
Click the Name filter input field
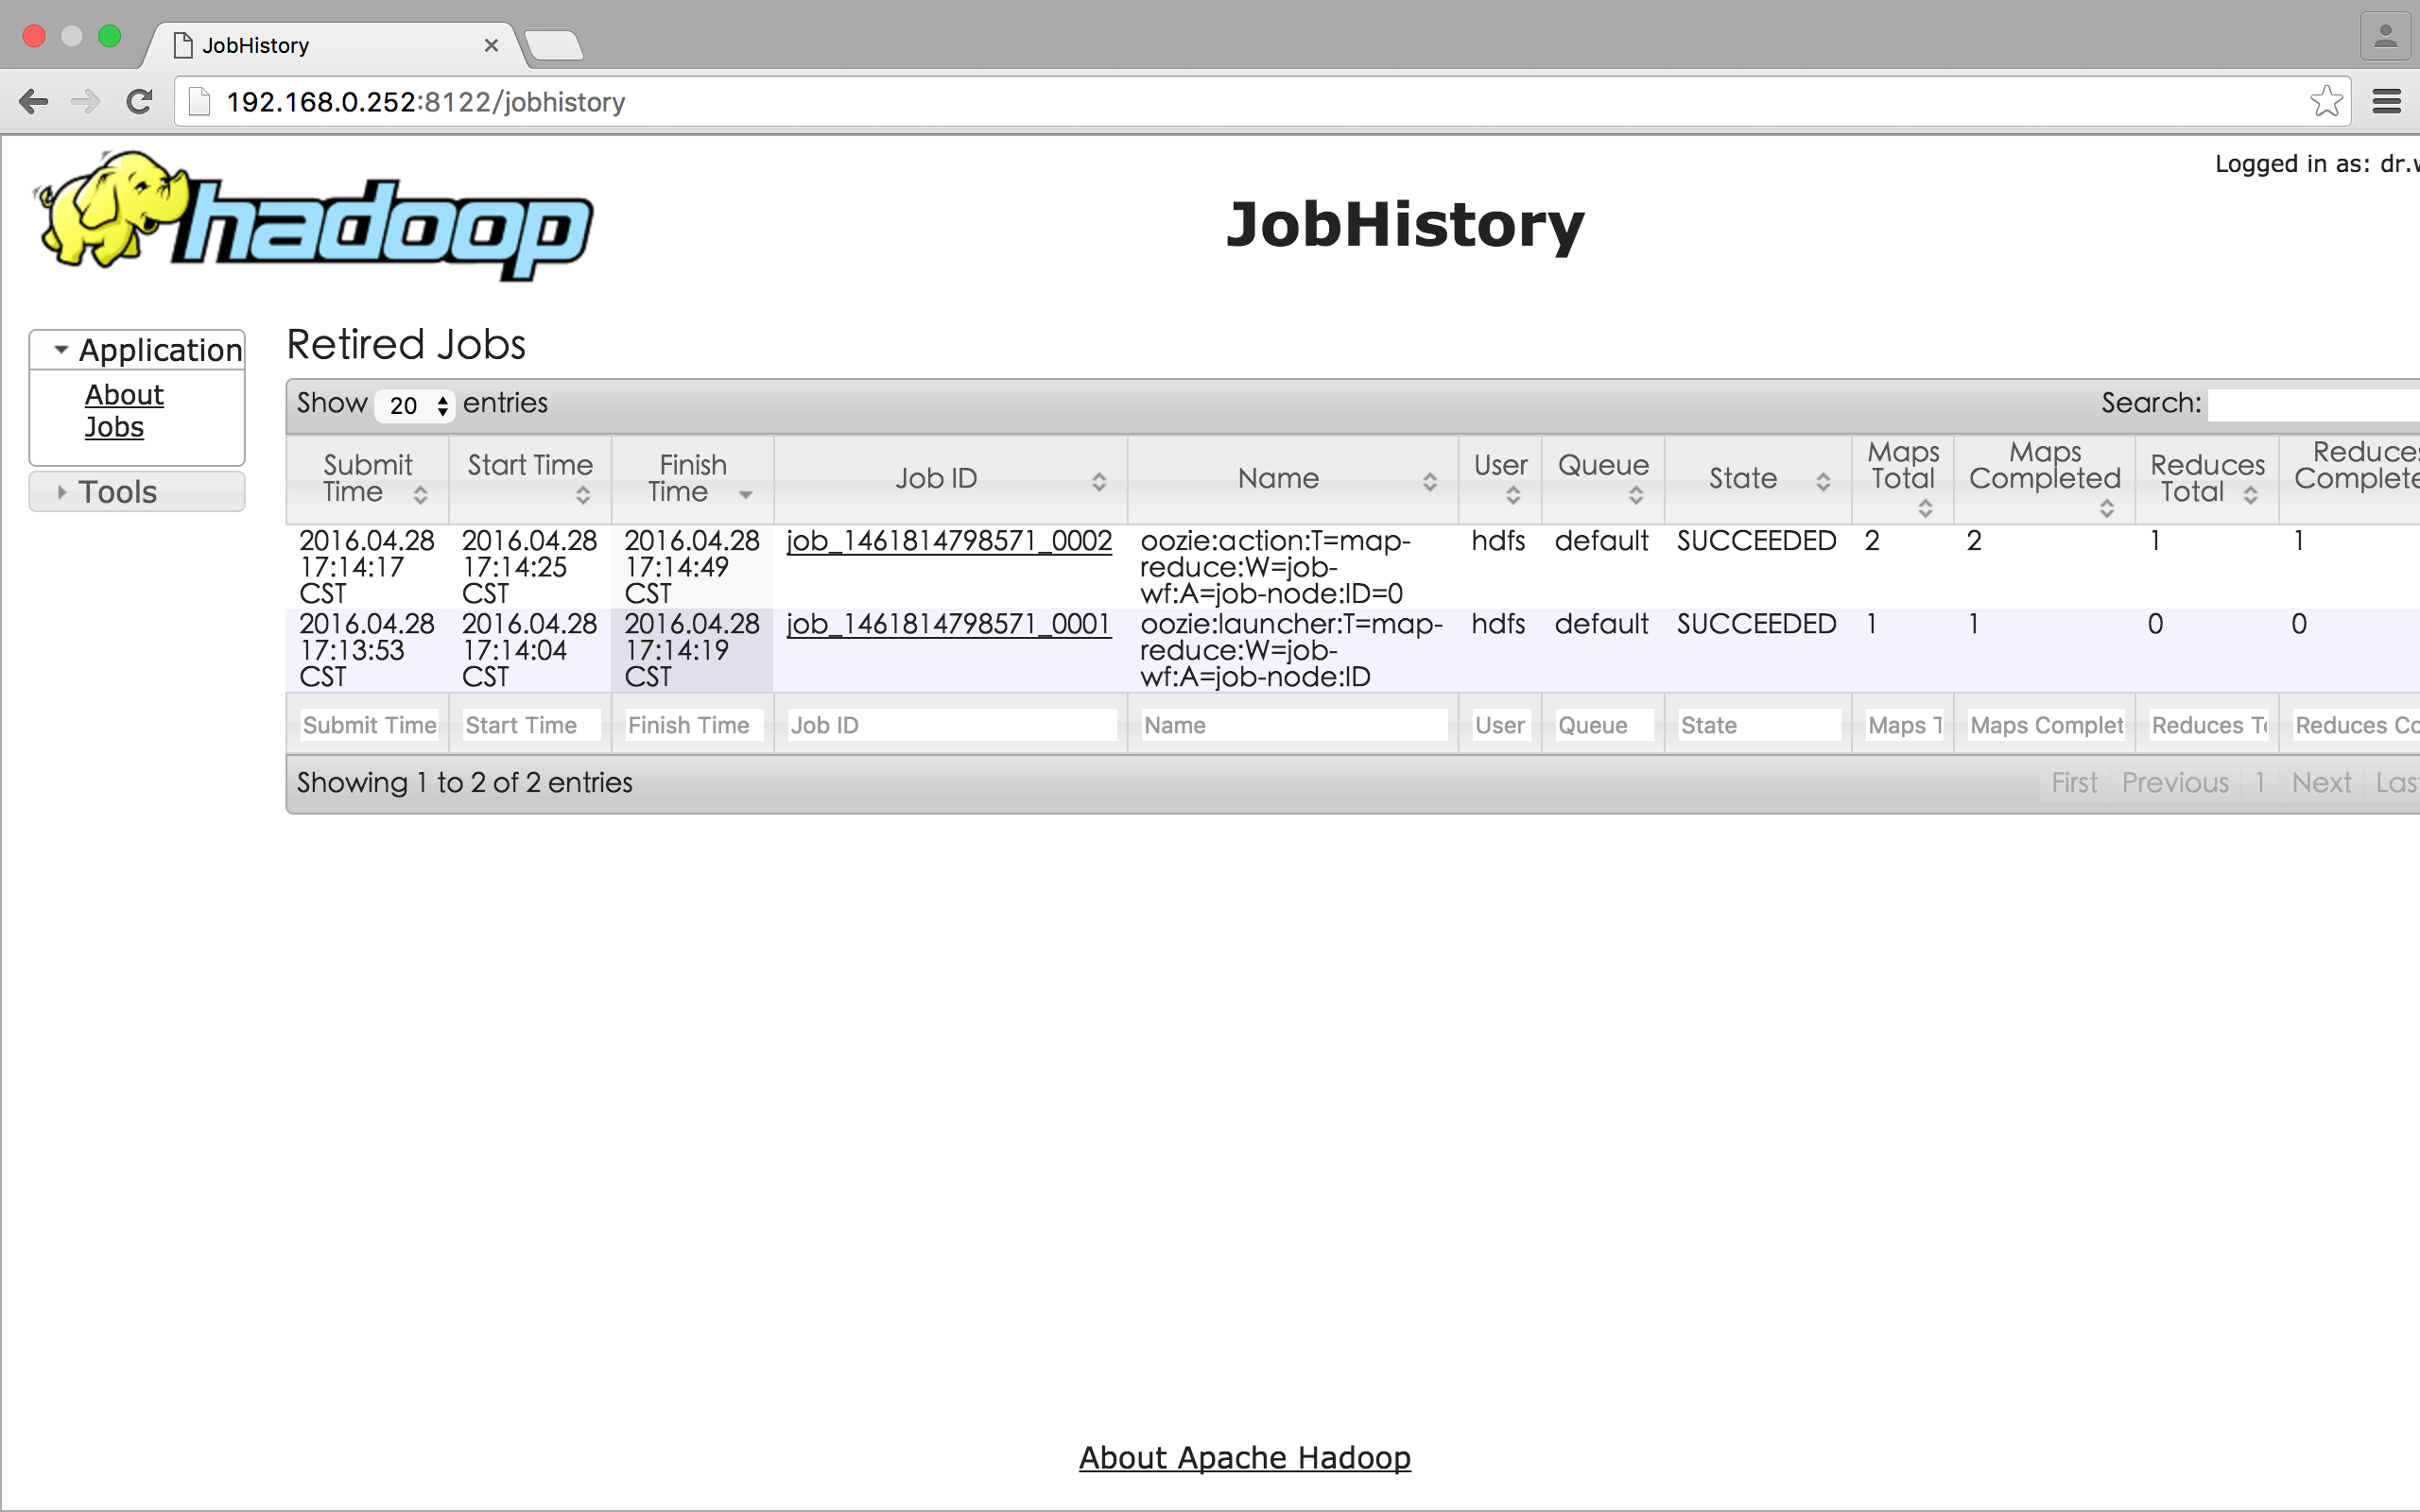click(1293, 725)
